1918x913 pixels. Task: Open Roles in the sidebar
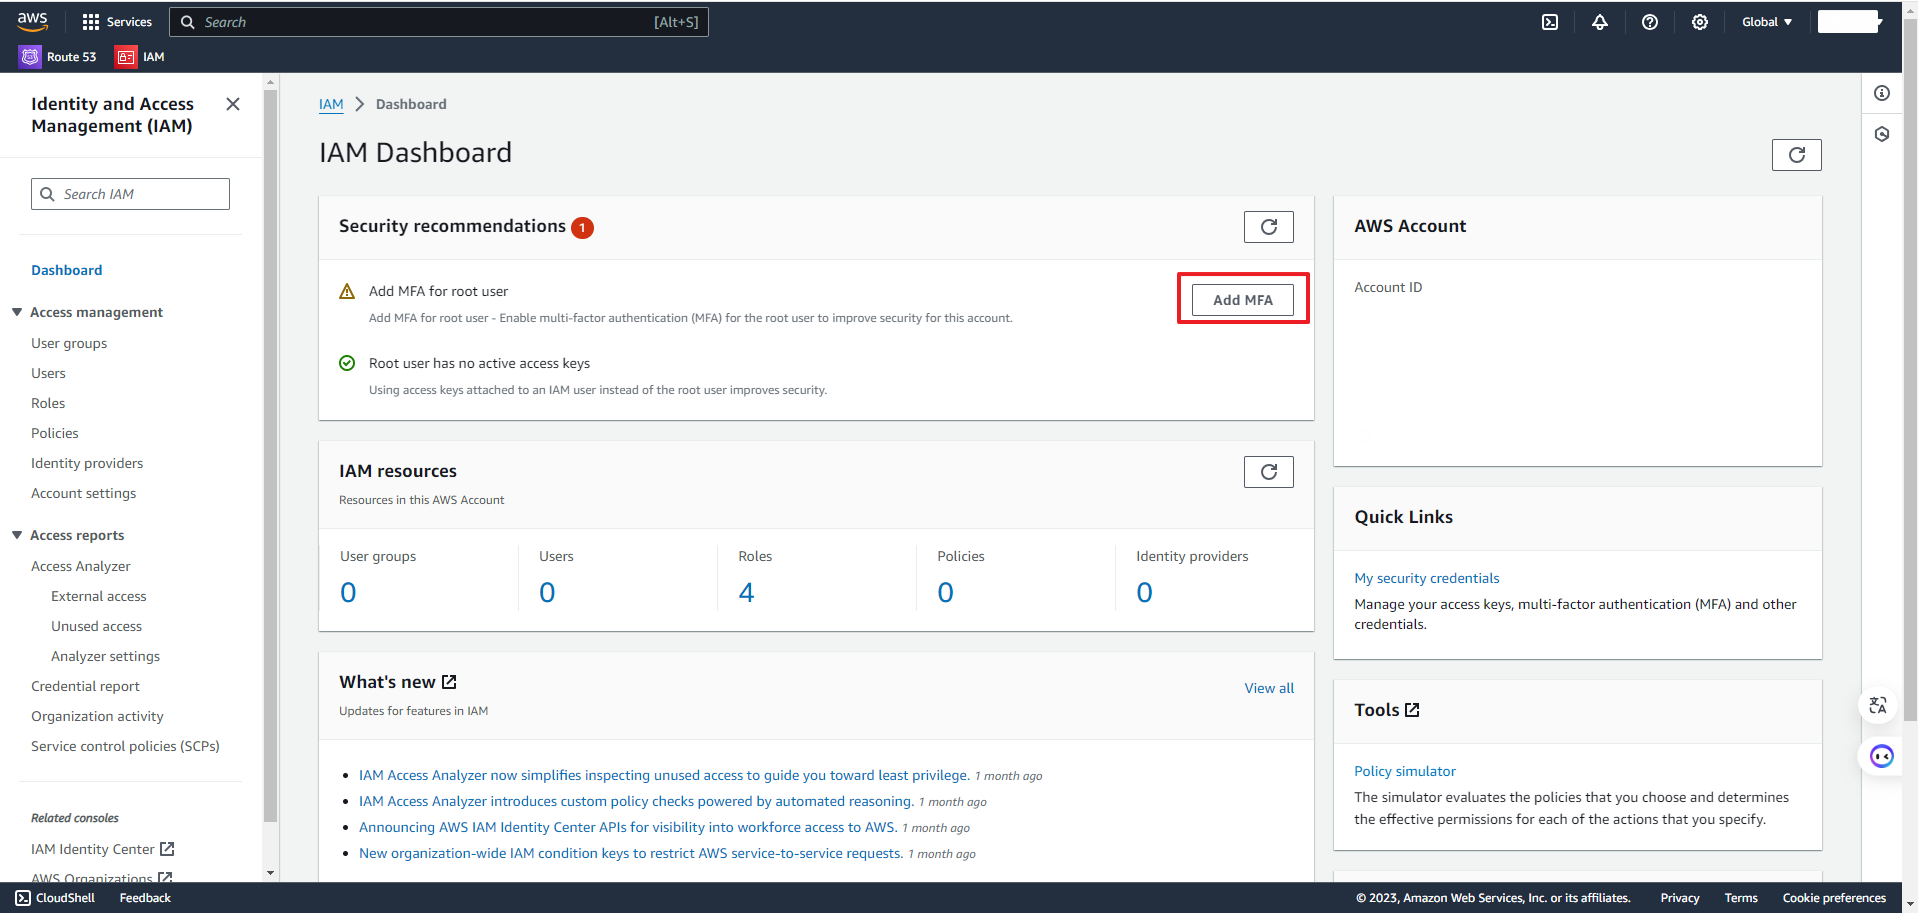pos(48,403)
